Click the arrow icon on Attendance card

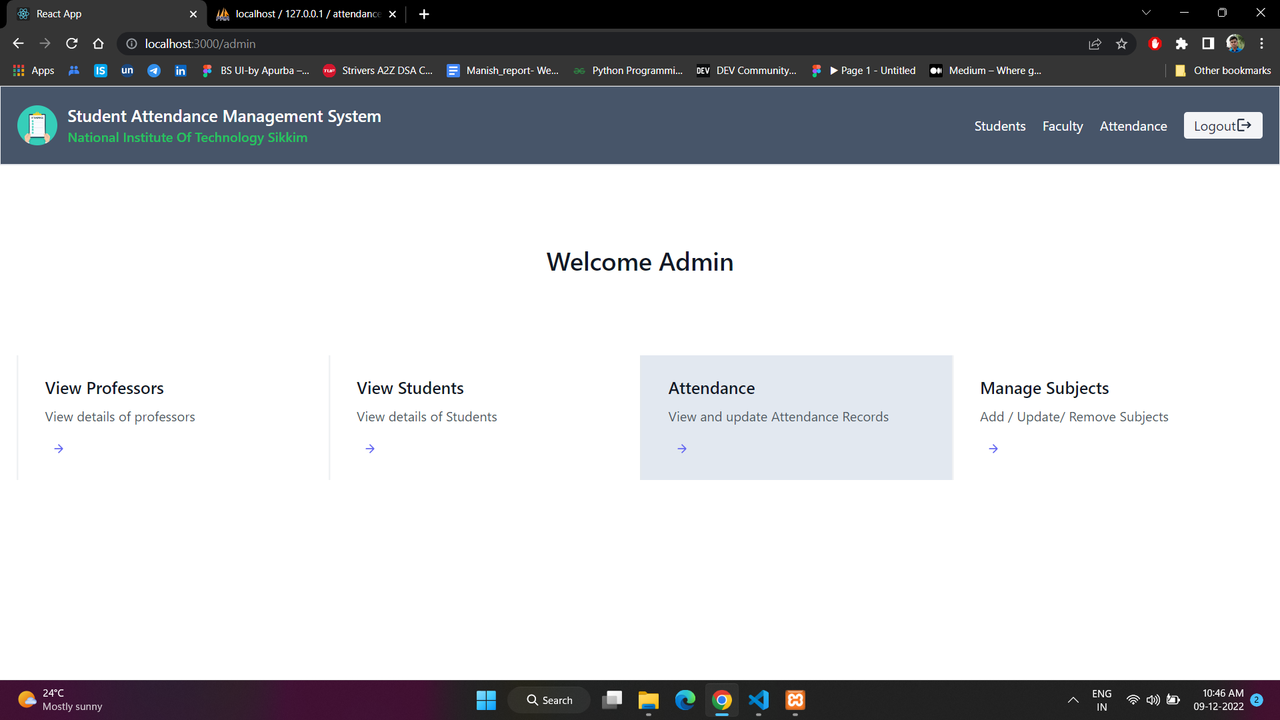(681, 448)
